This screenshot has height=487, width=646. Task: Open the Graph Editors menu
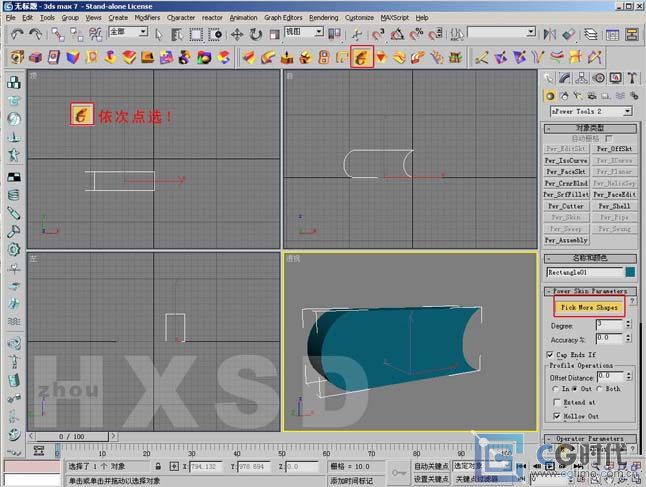[x=283, y=18]
